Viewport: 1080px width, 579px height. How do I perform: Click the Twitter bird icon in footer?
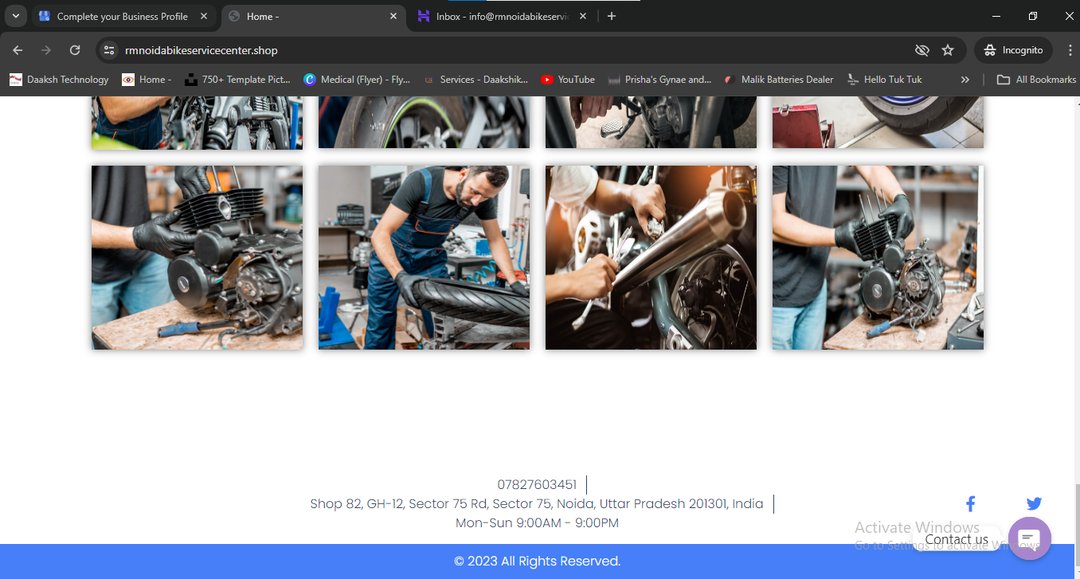[x=1033, y=504]
